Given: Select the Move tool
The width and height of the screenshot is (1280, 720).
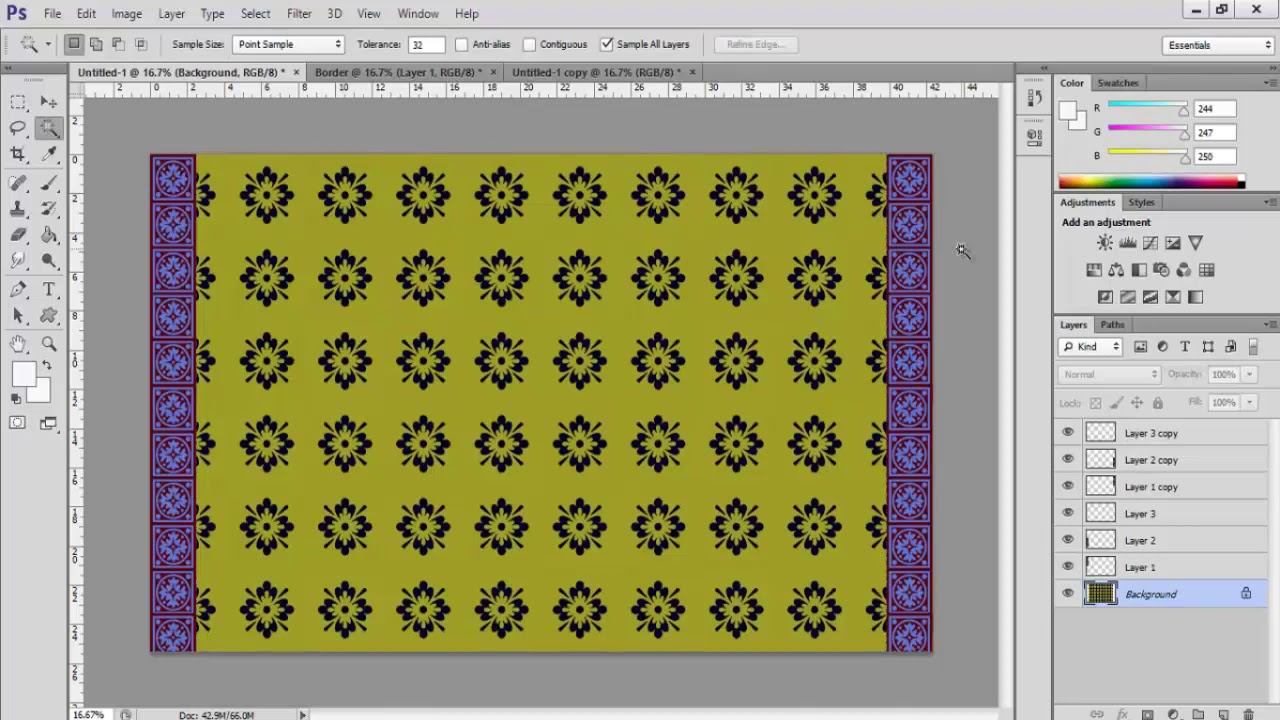Looking at the screenshot, I should [48, 102].
